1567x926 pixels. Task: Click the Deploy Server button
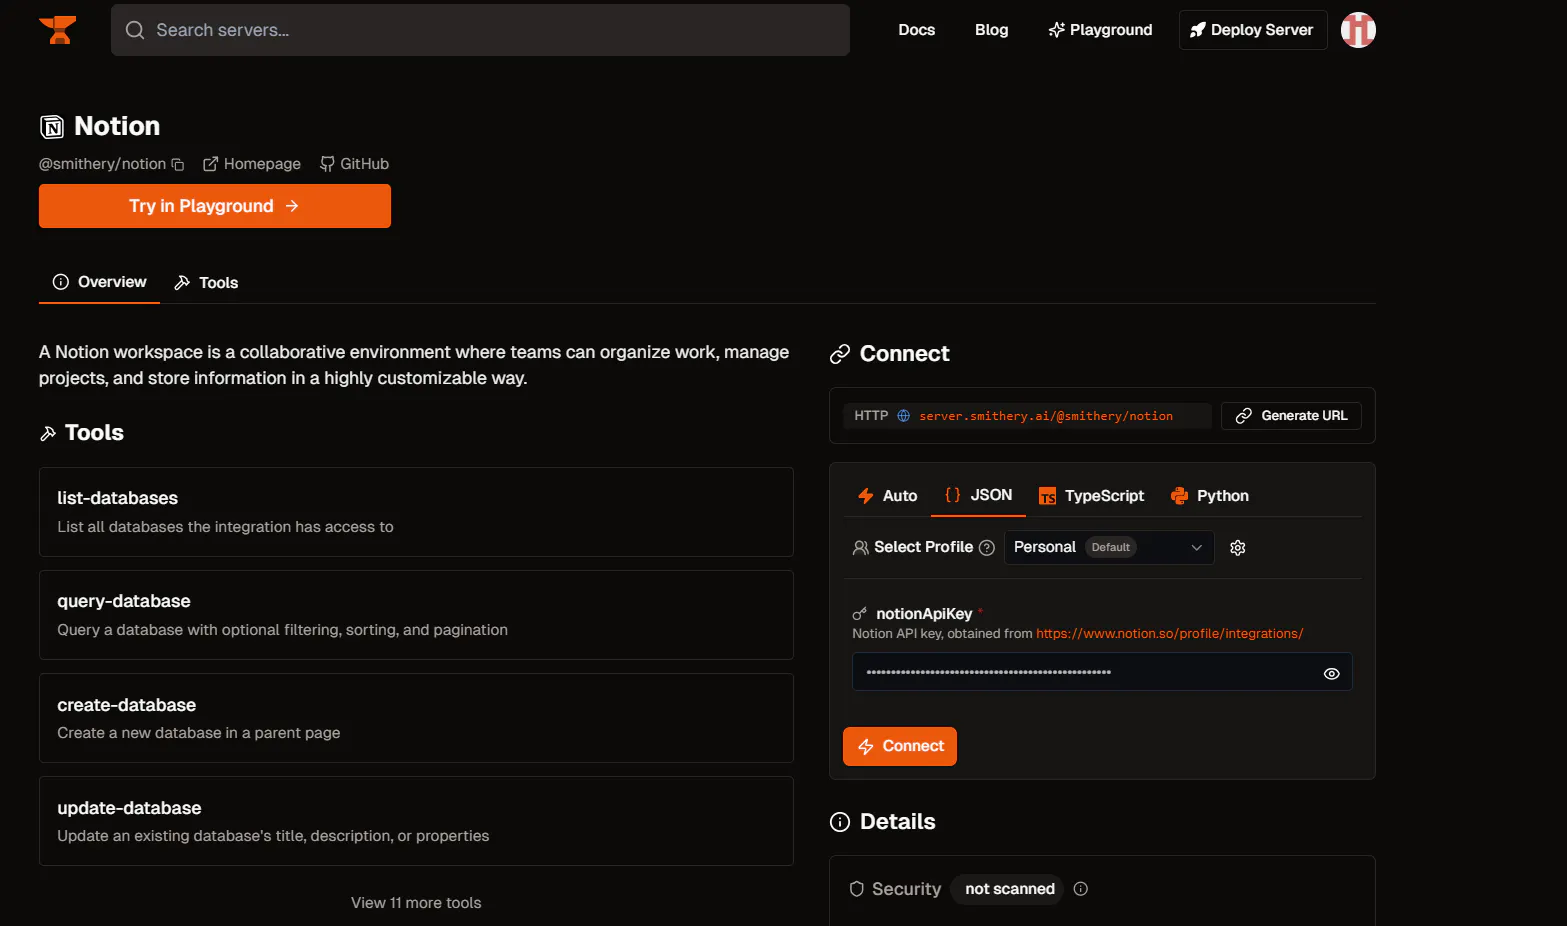[x=1253, y=30]
